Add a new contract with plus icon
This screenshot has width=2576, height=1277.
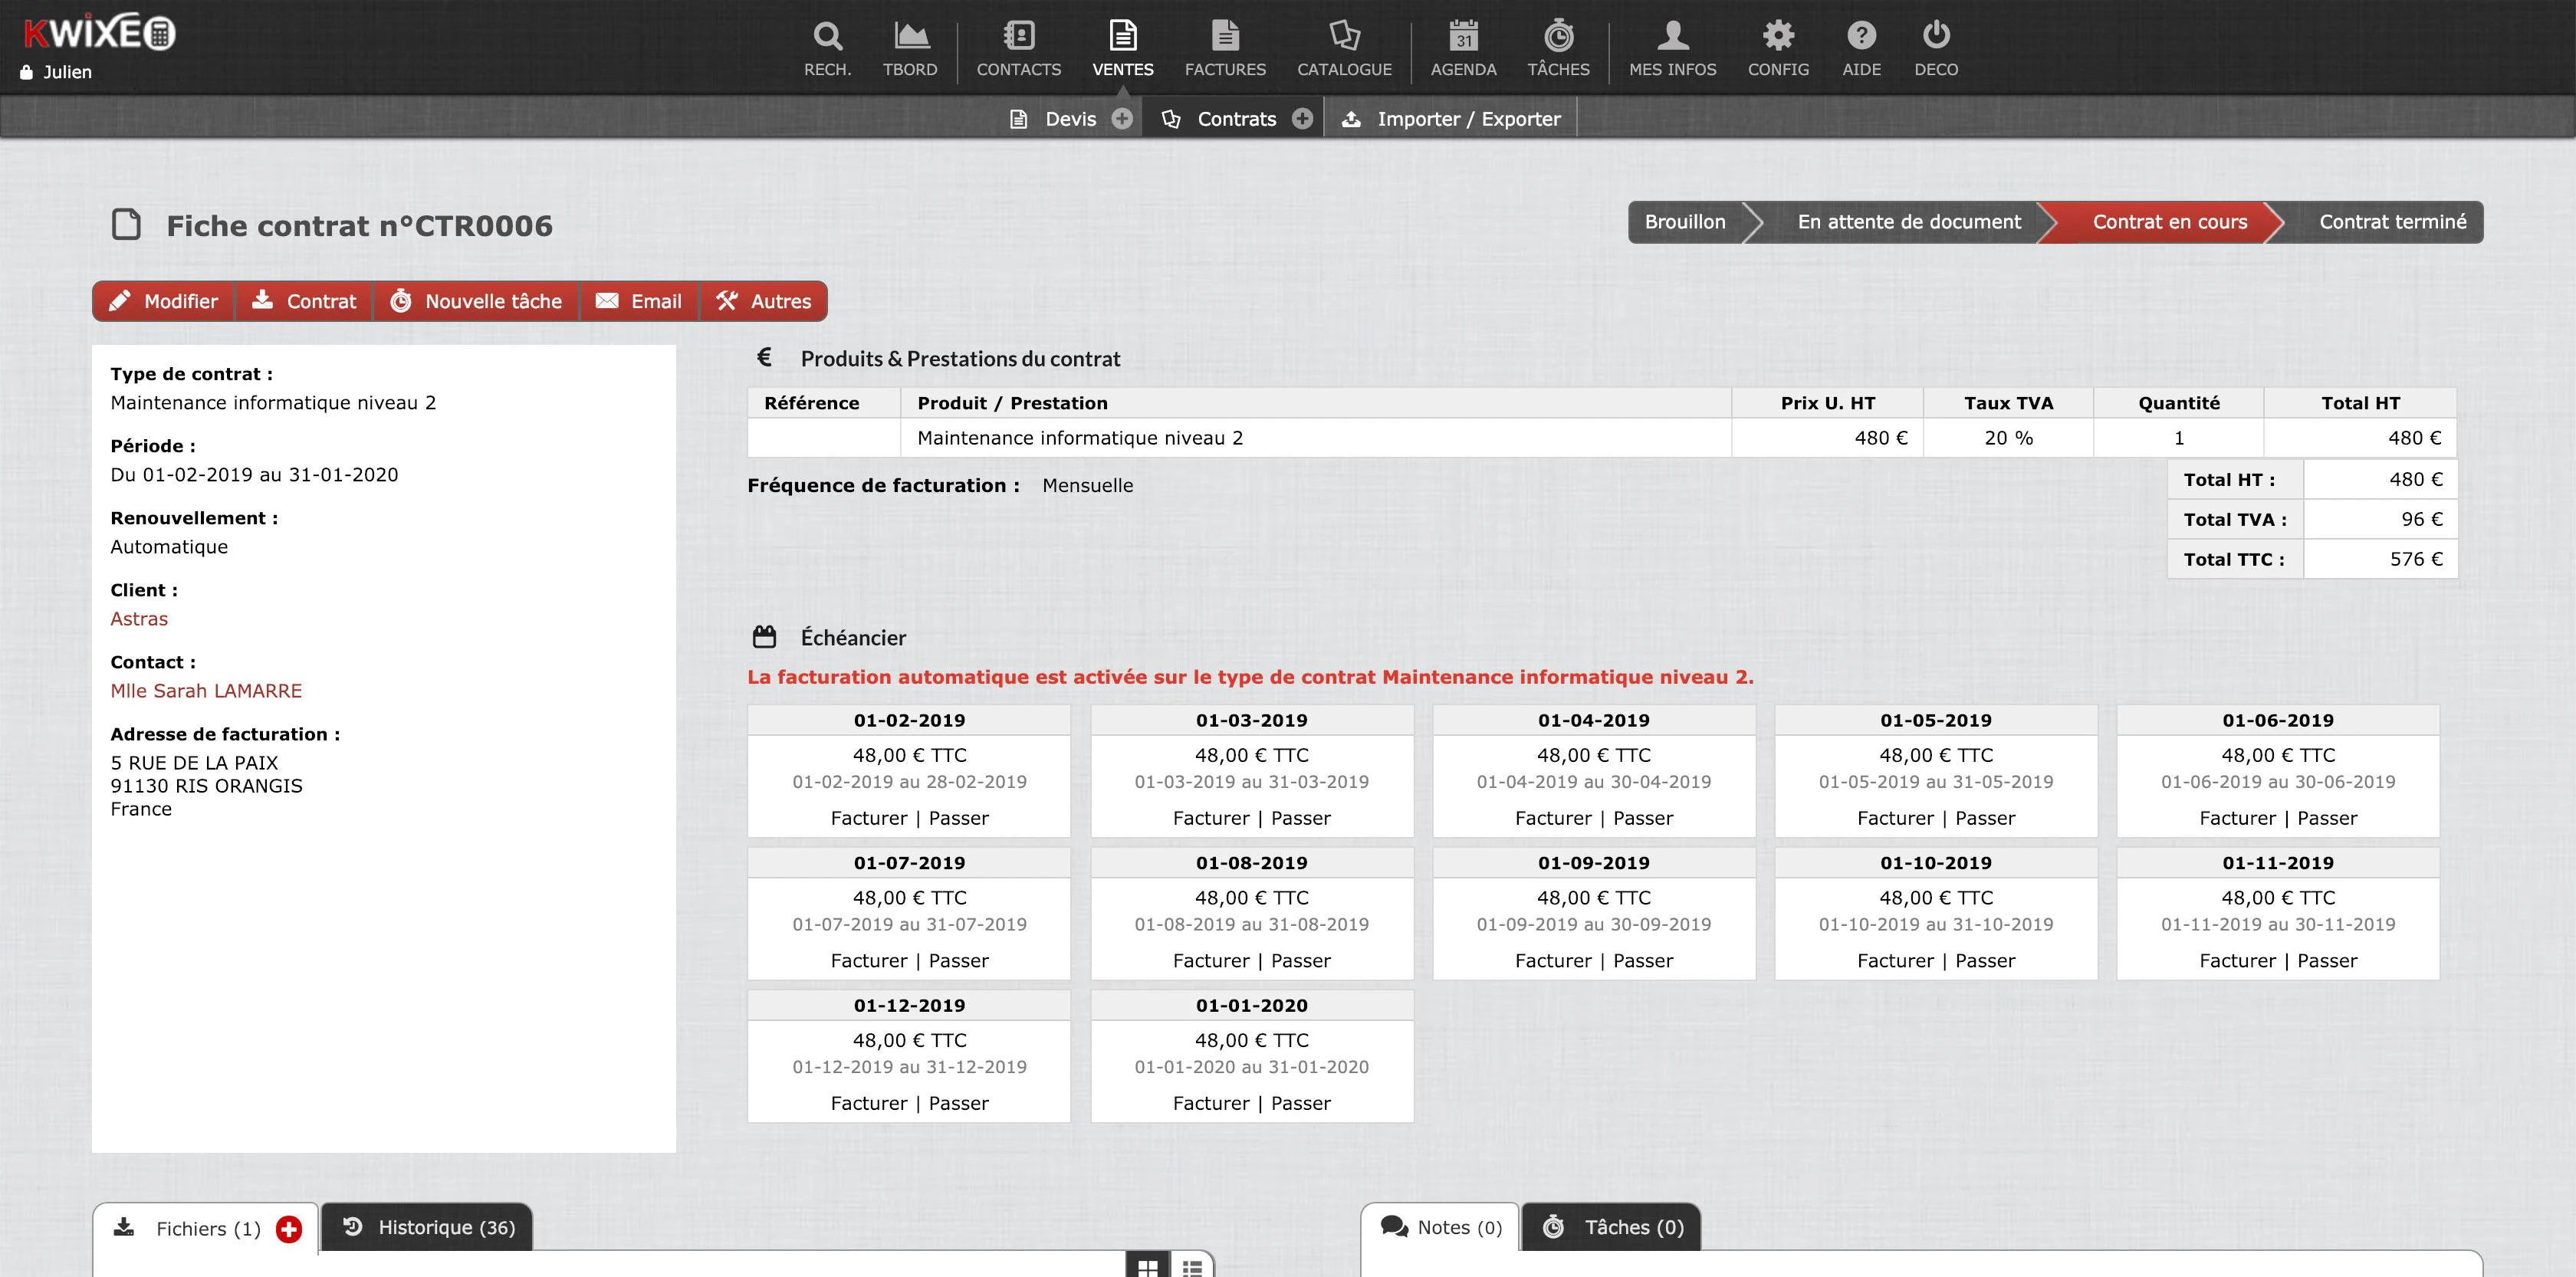coord(1302,119)
